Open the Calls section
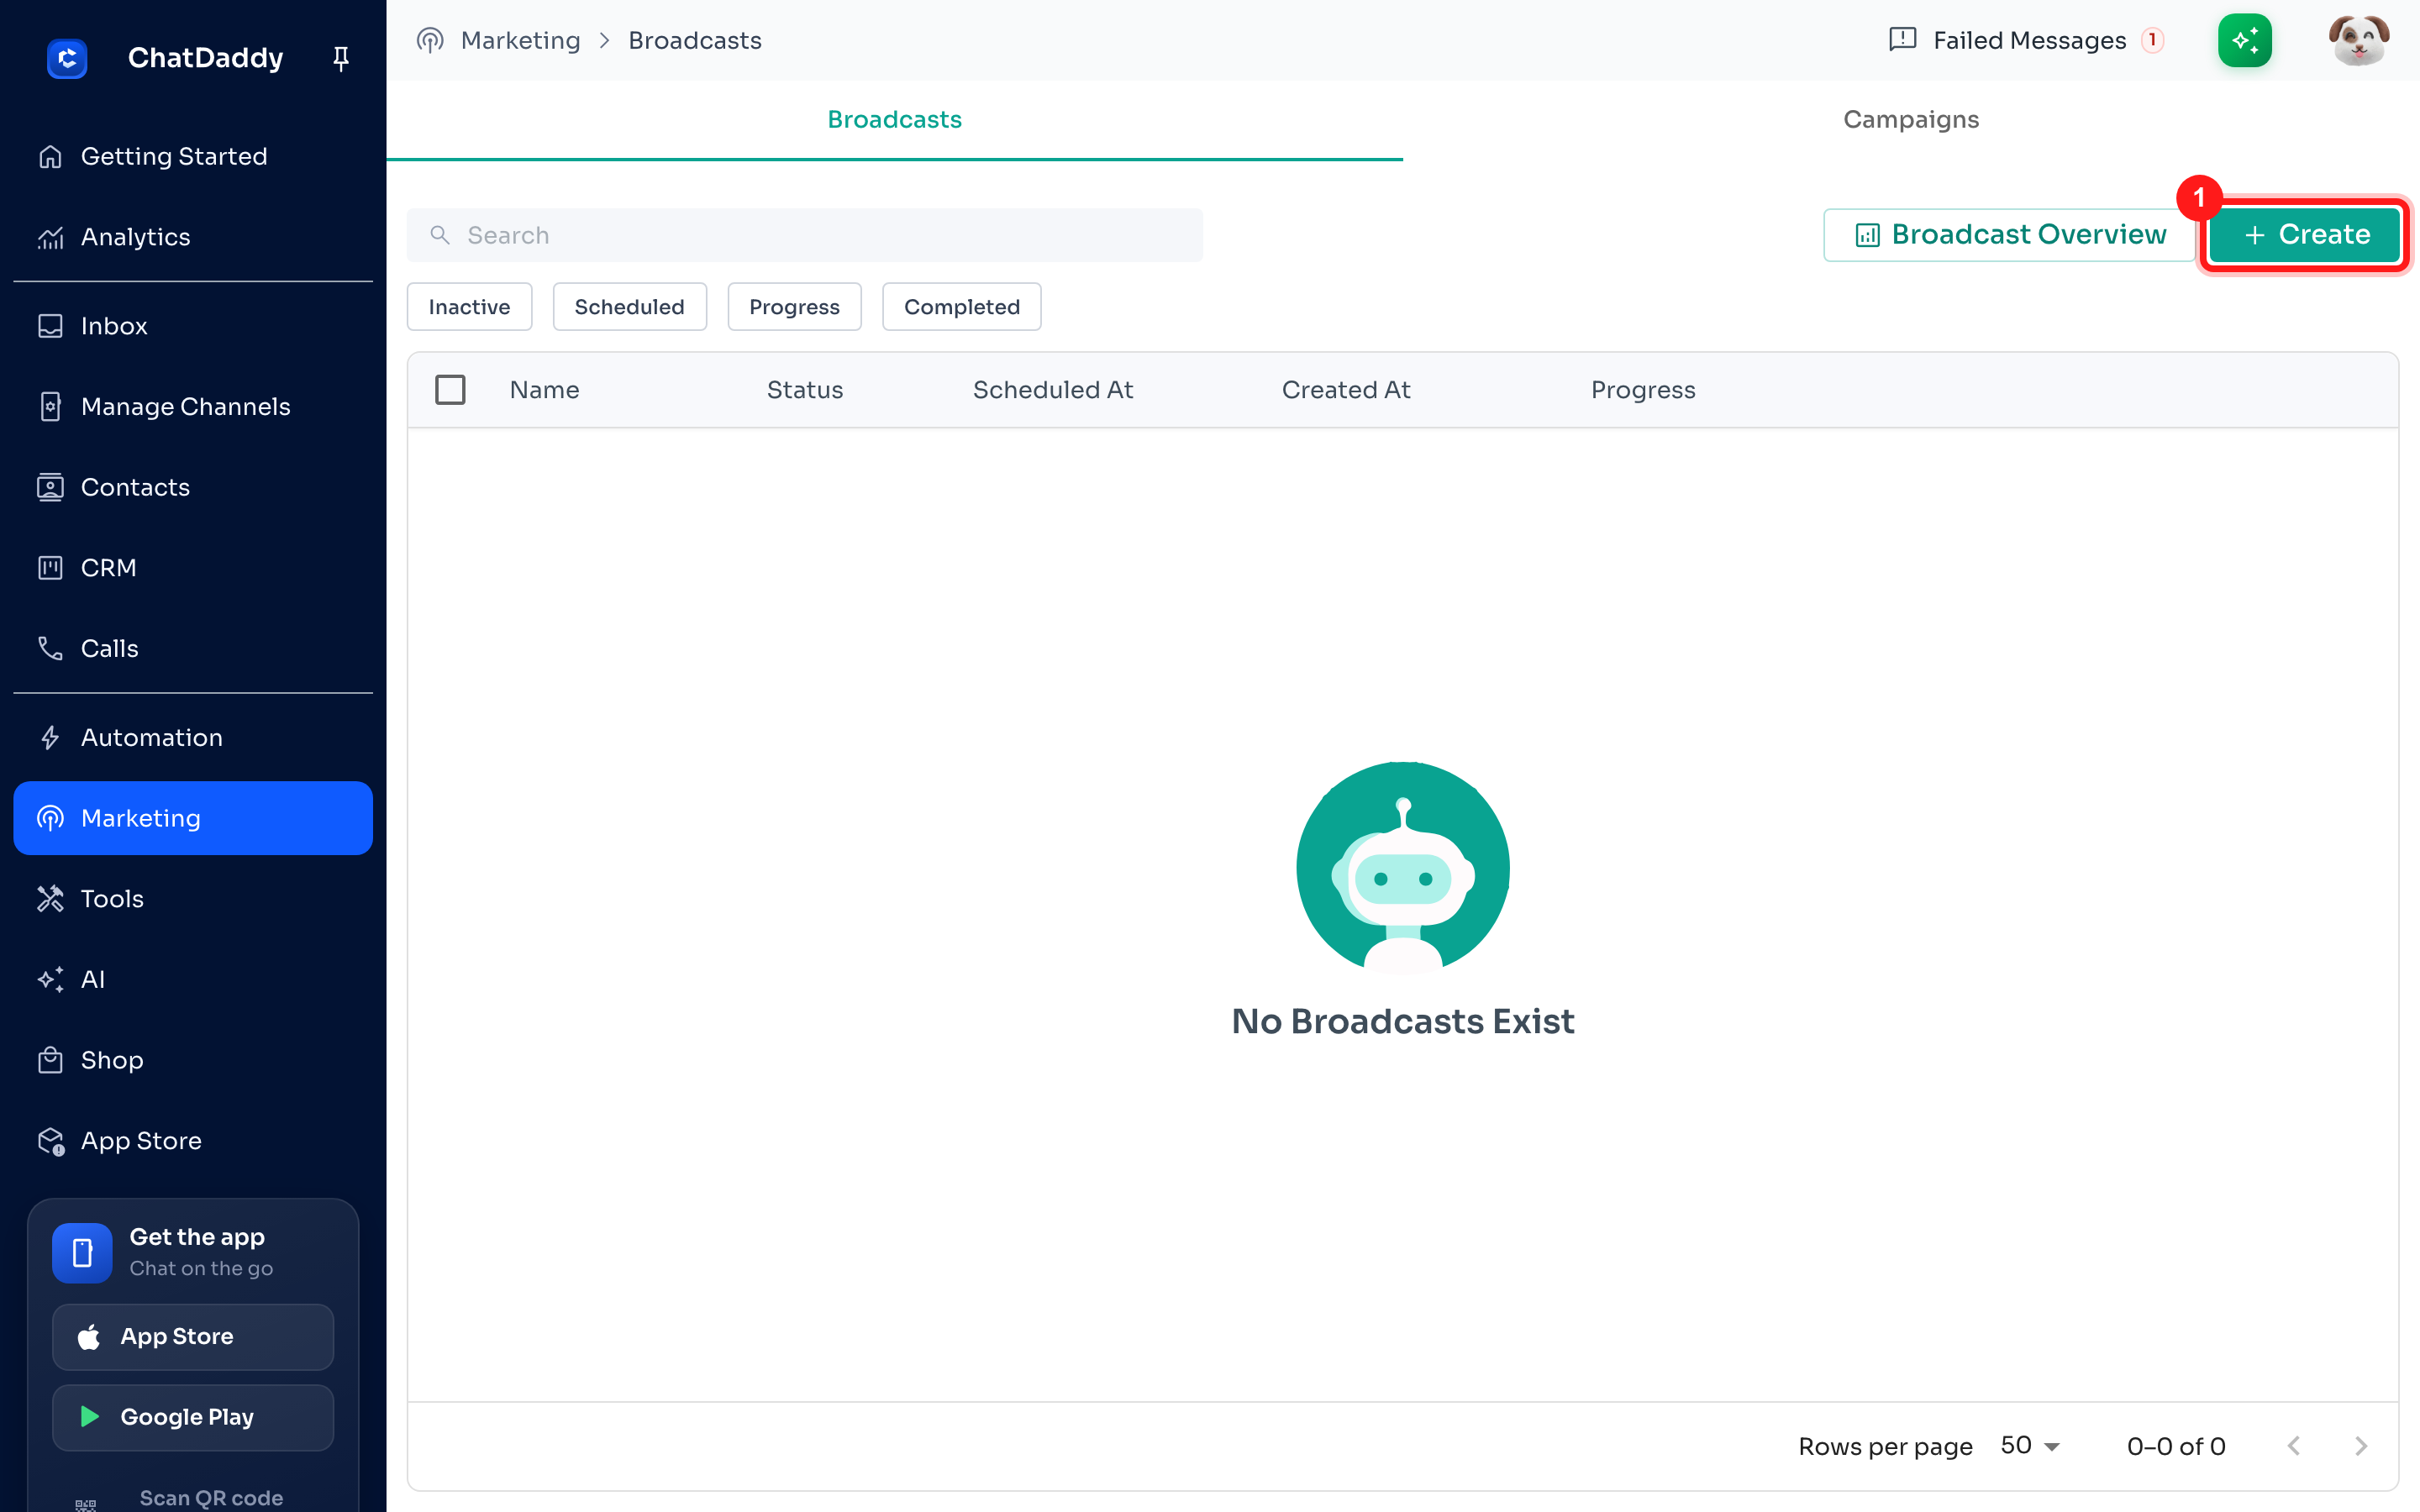This screenshot has height=1512, width=2420. click(193, 648)
